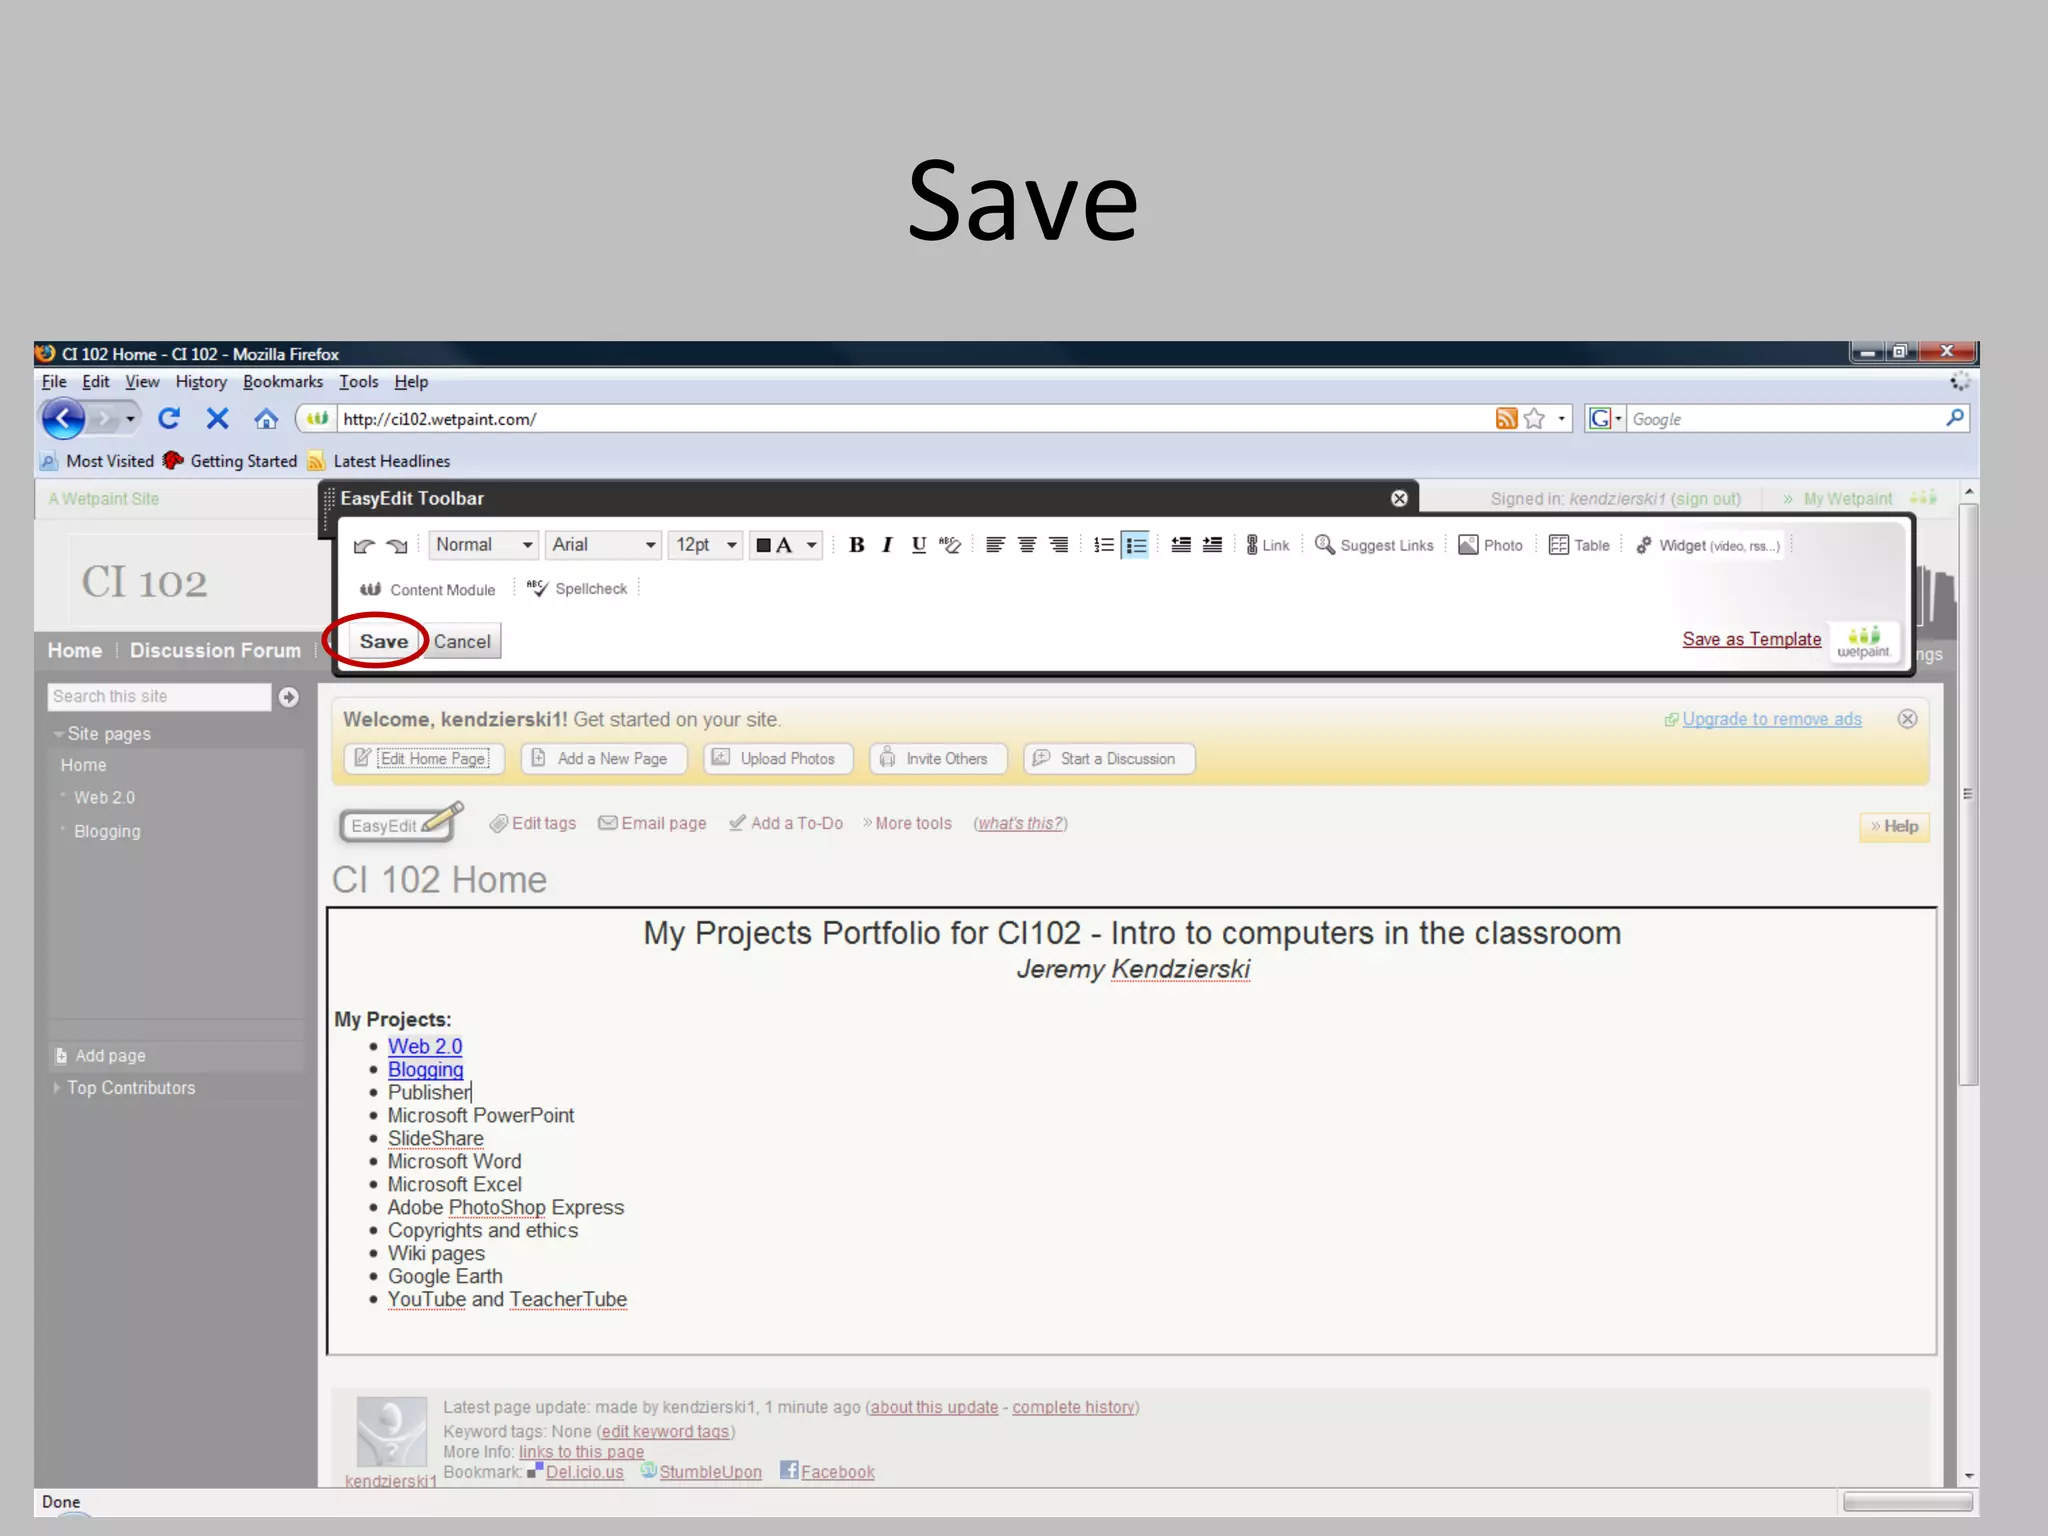Open the Normal paragraph style dropdown
Screen dimensions: 2048x1536
point(484,545)
